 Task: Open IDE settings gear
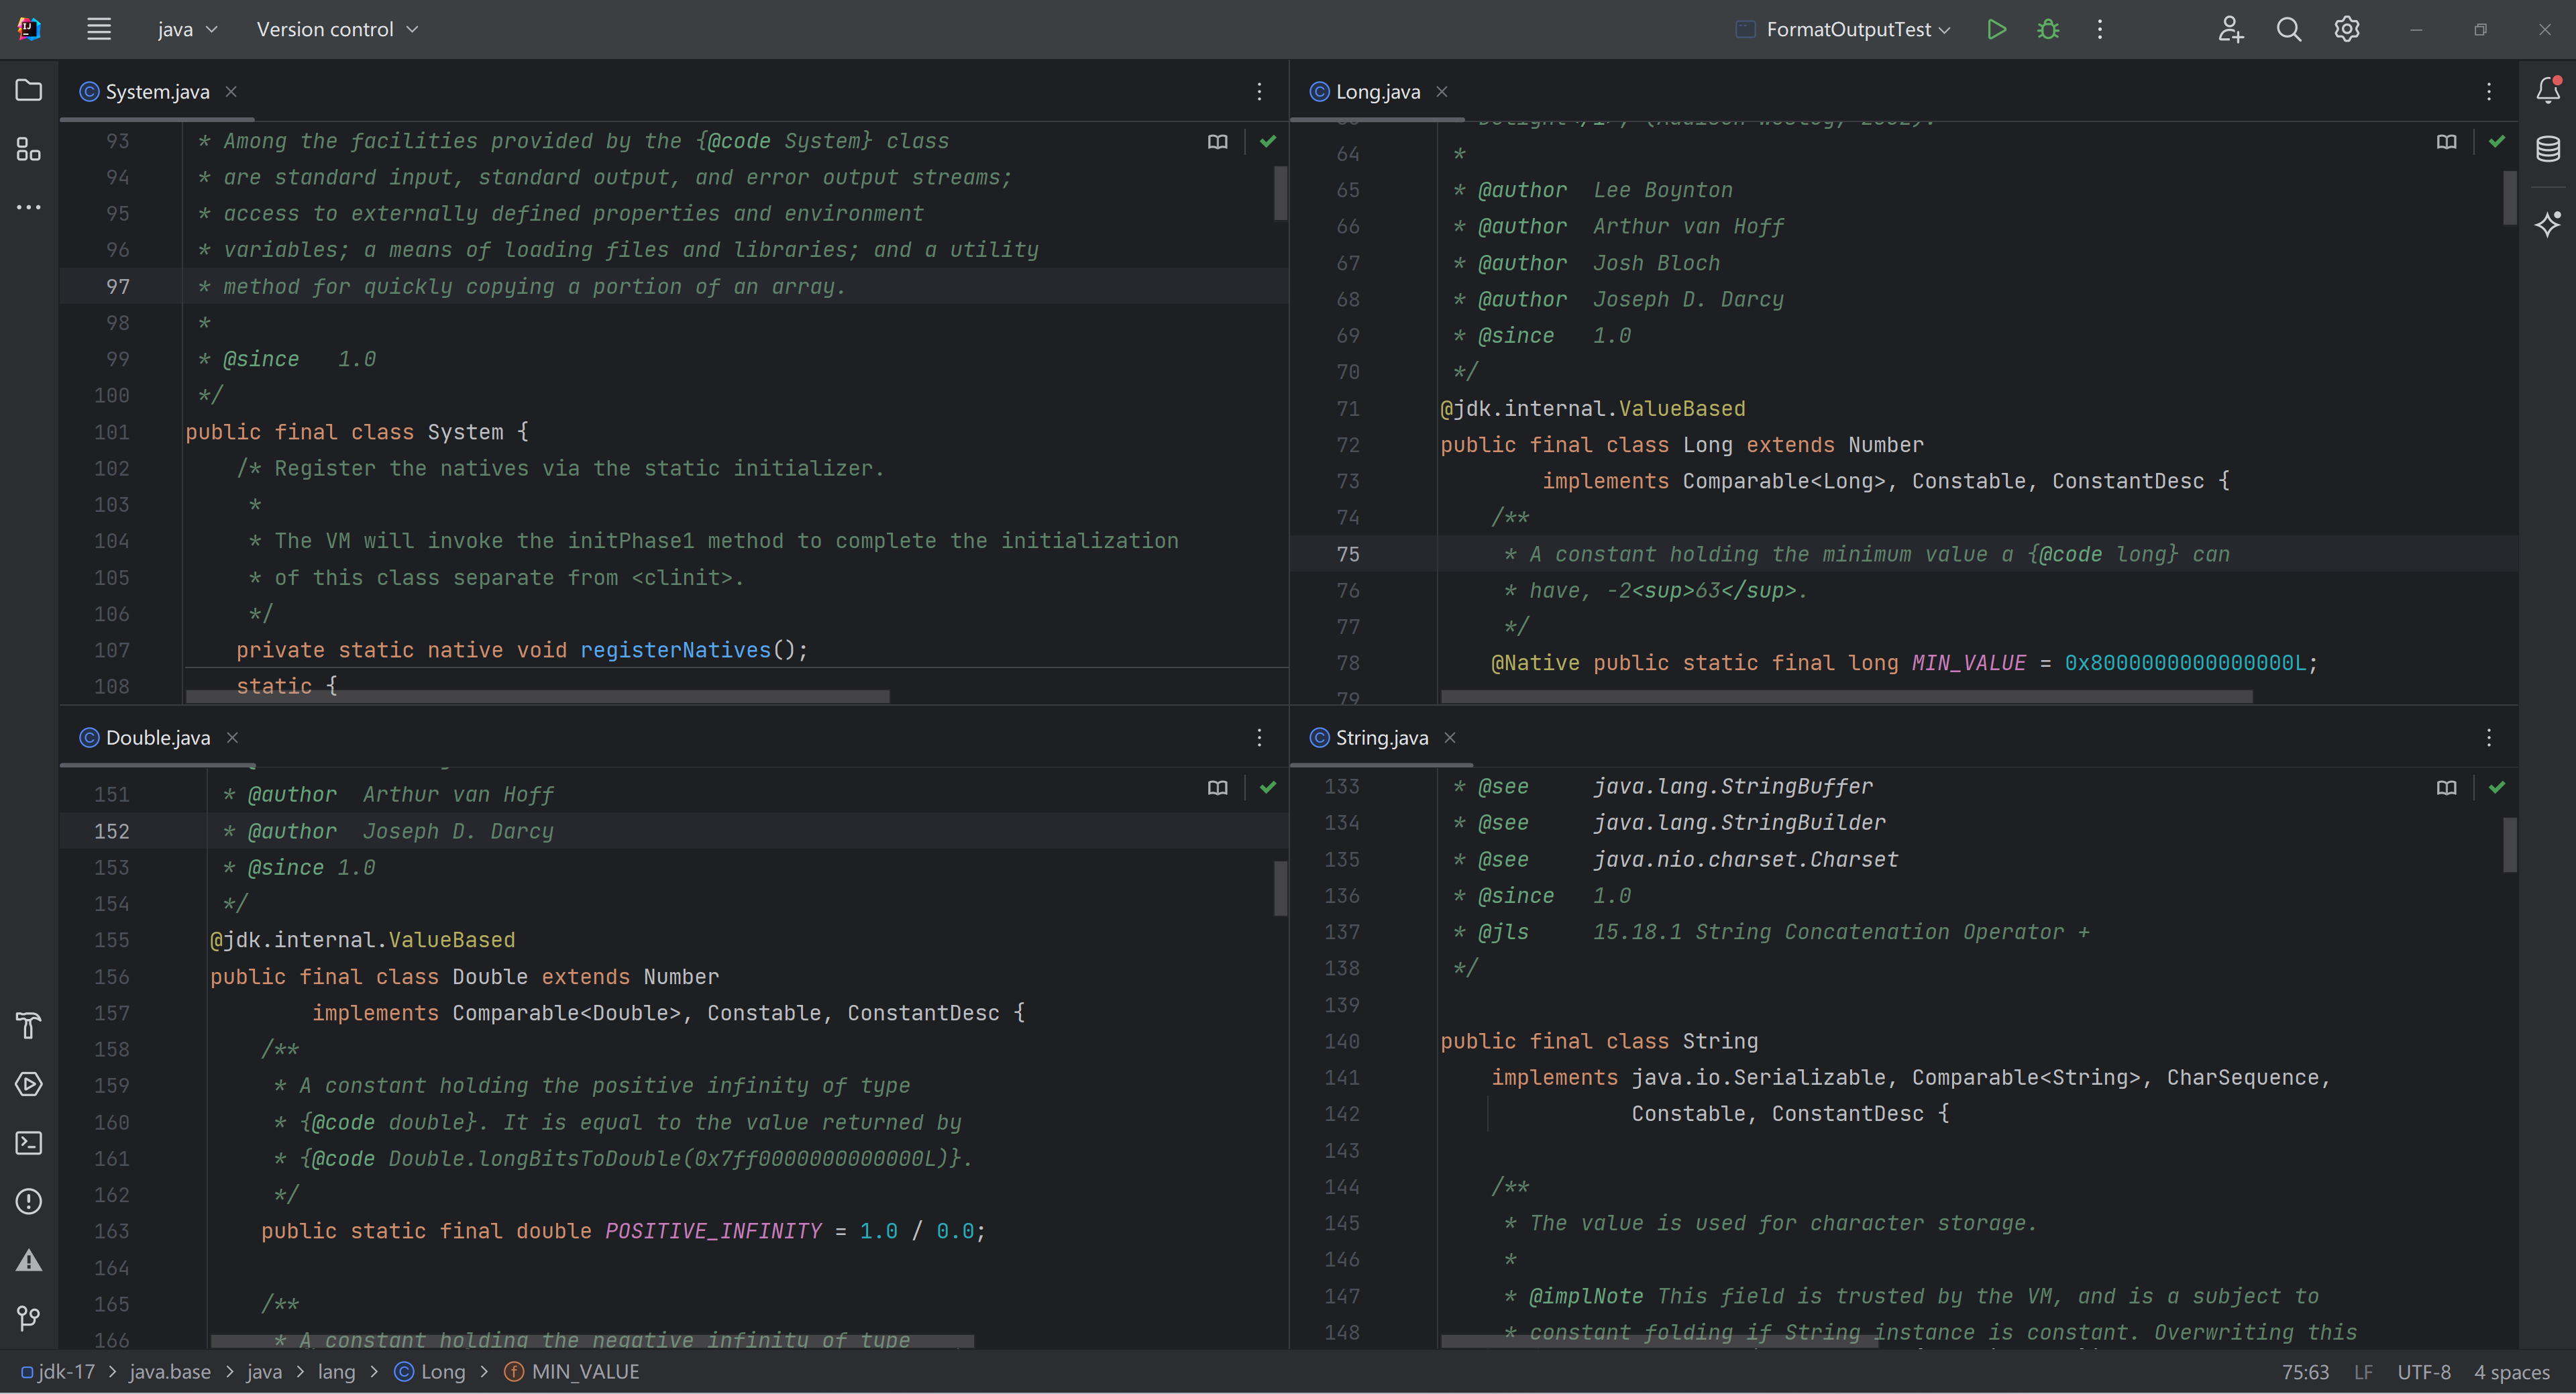click(2347, 29)
